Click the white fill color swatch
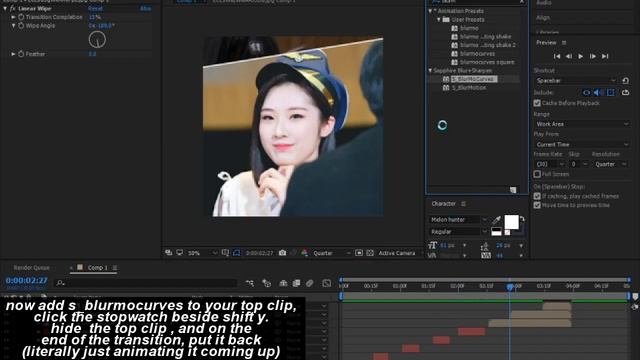This screenshot has height=360, width=640. [511, 222]
